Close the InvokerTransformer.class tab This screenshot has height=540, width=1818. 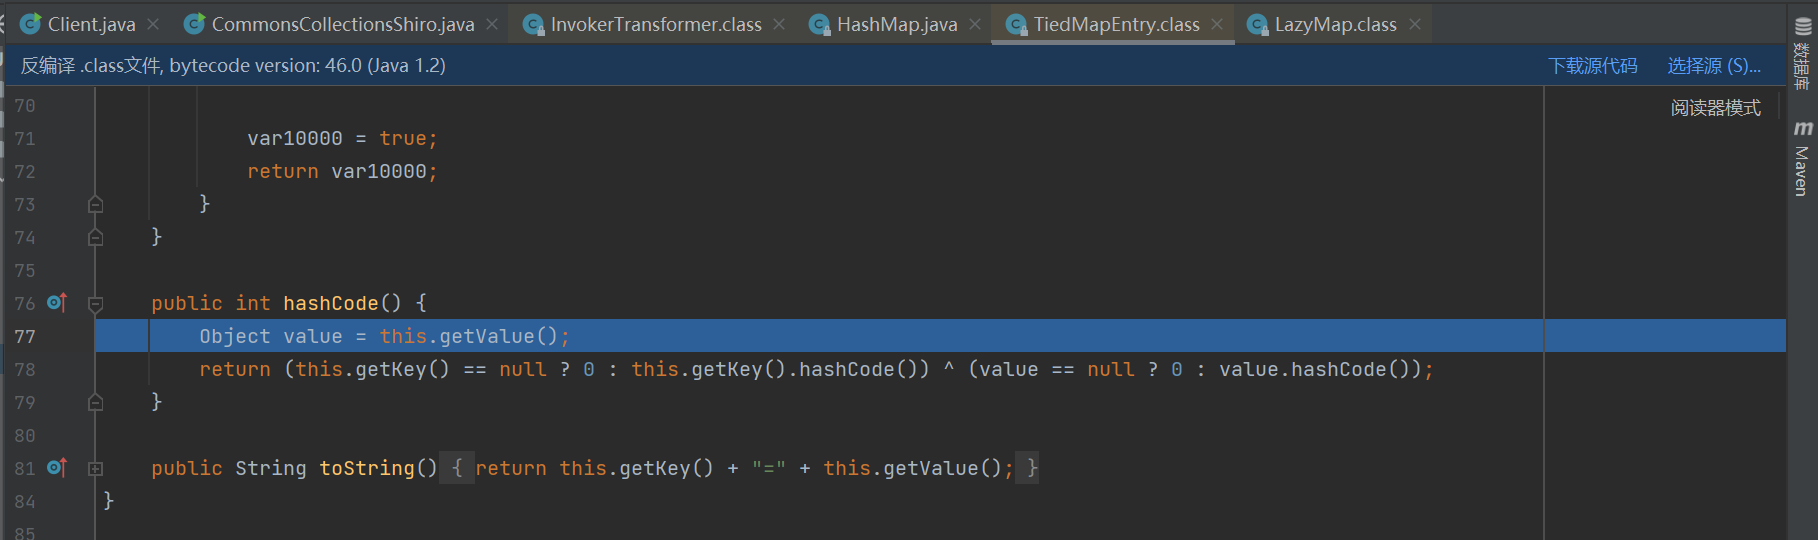coord(779,24)
